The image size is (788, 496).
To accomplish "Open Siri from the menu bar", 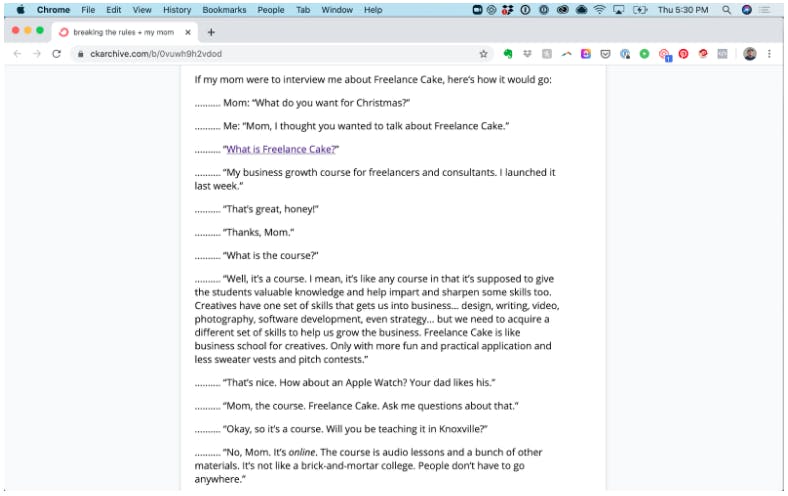I will point(747,10).
